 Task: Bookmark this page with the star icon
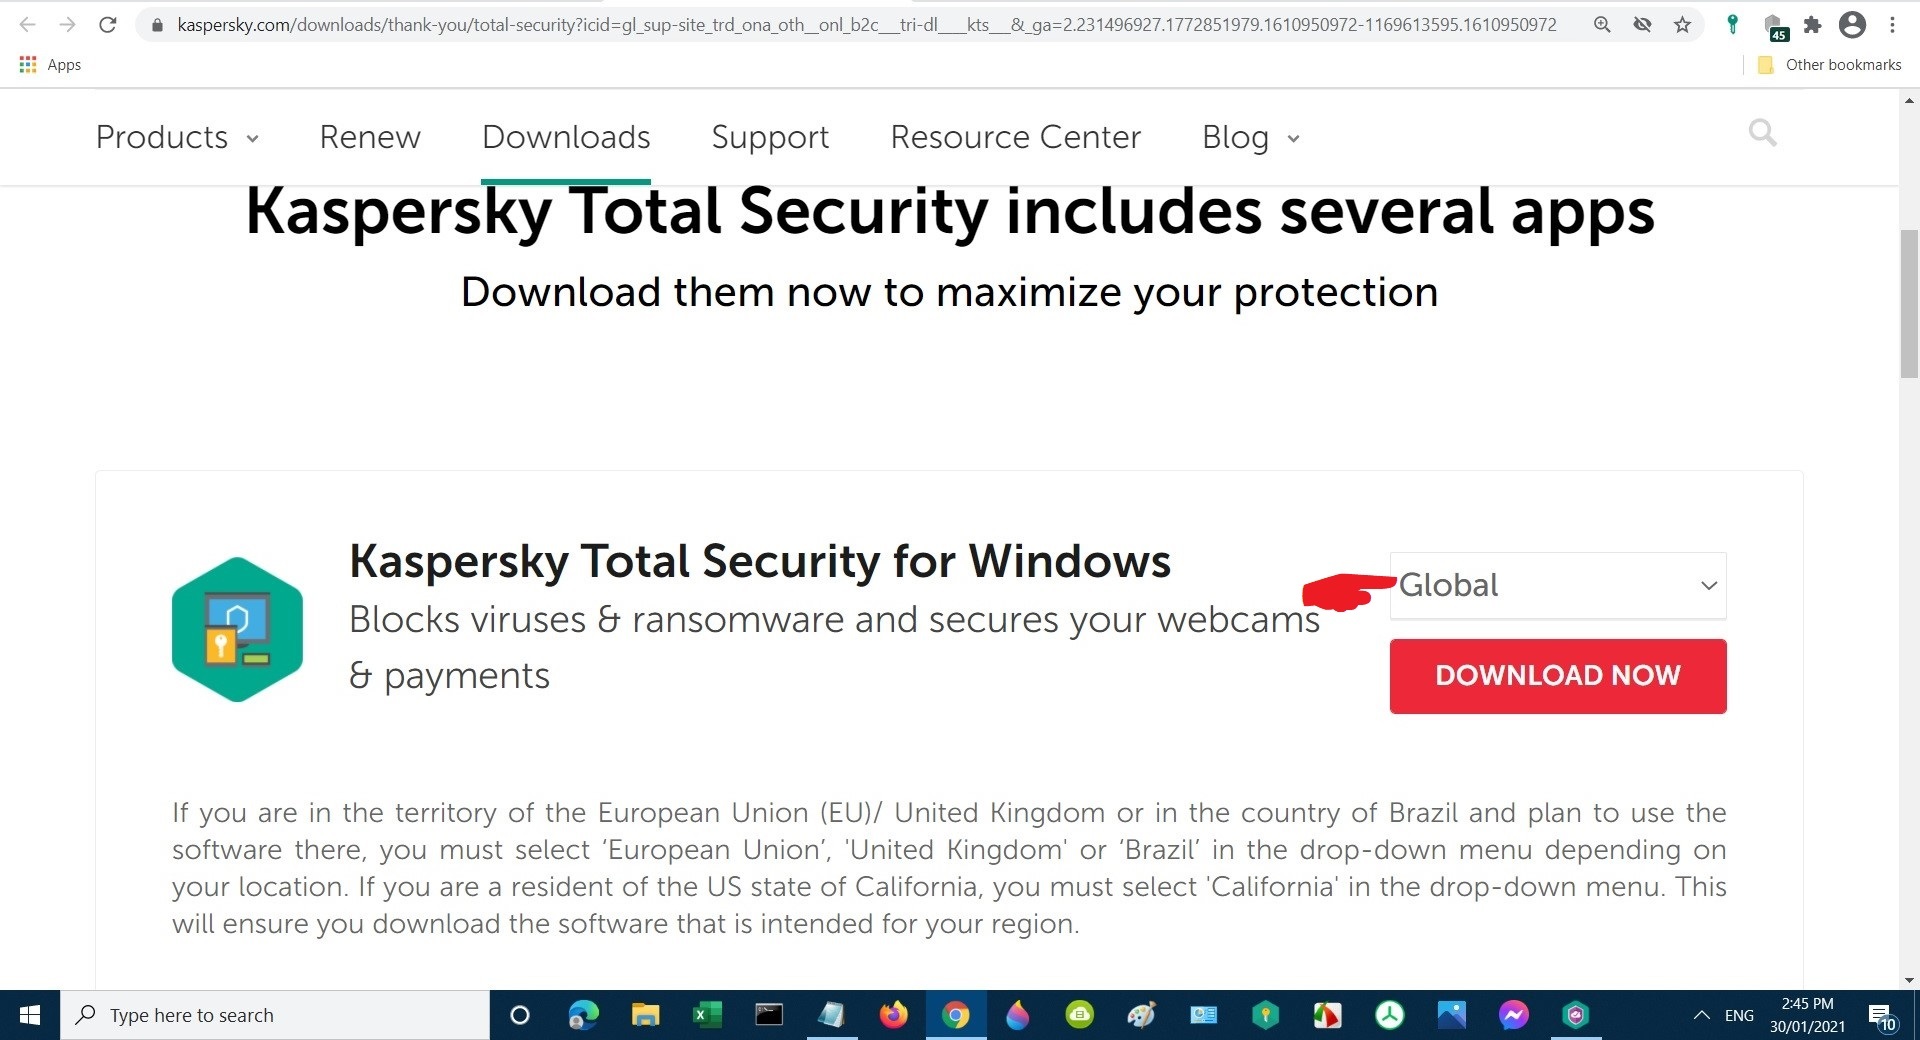1682,25
